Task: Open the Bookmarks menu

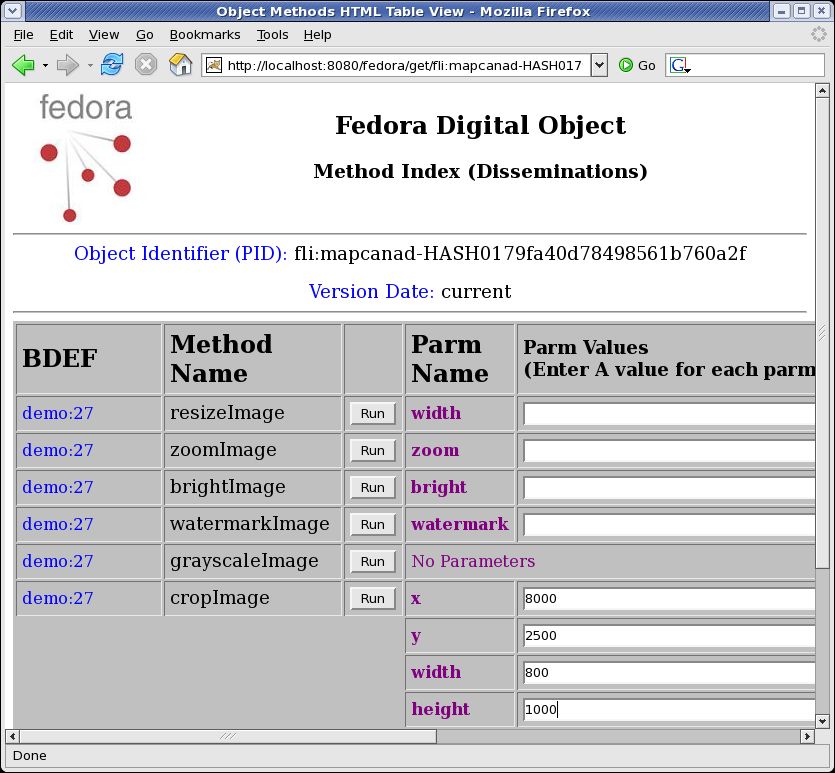Action: (x=205, y=35)
